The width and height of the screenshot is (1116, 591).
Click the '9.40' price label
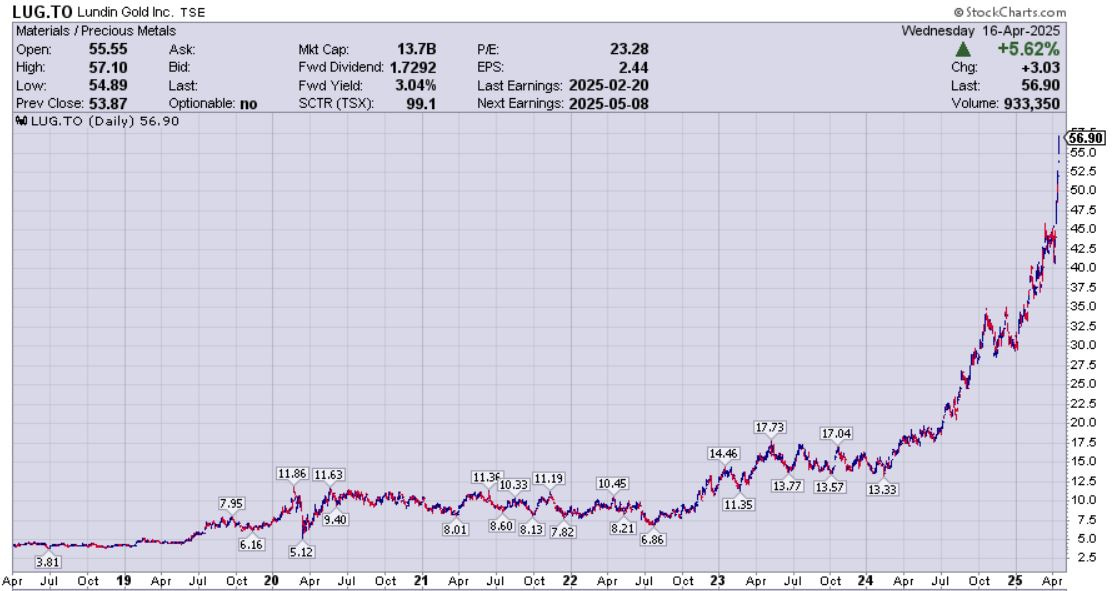(335, 520)
